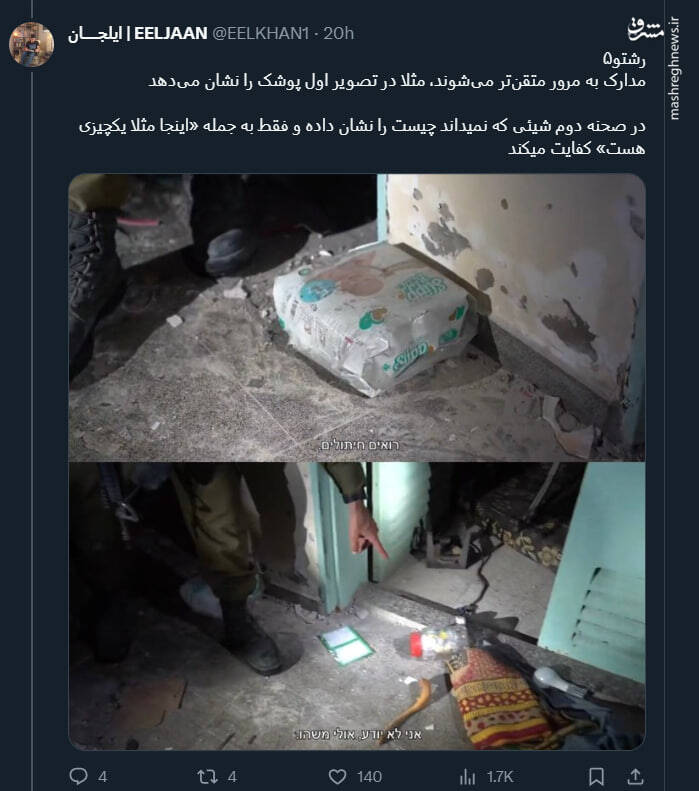699x791 pixels.
Task: Open the view analytics bar chart icon
Action: (x=468, y=777)
